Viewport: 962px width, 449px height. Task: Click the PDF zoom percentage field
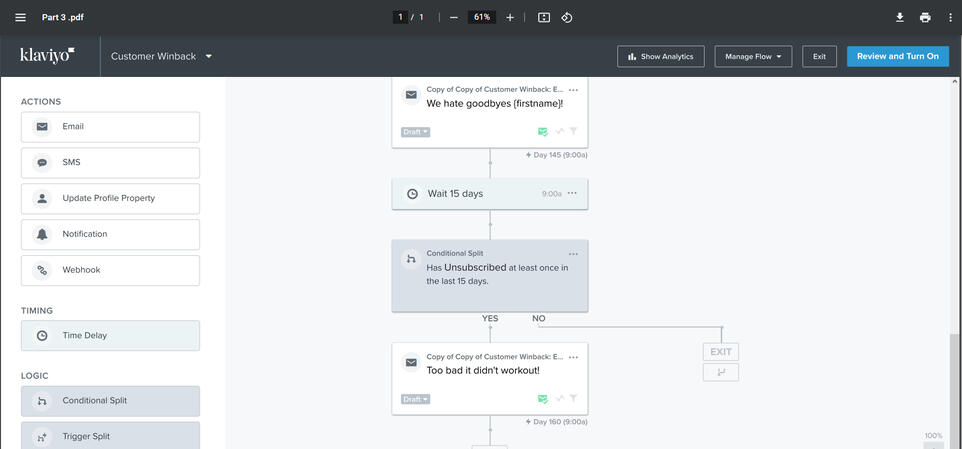[482, 17]
